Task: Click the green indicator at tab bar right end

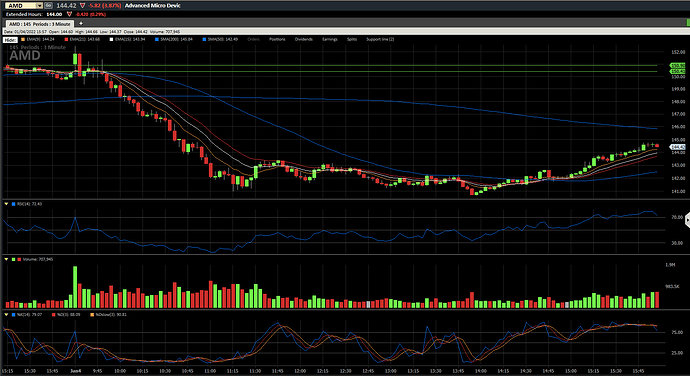Action: pyautogui.click(x=688, y=22)
